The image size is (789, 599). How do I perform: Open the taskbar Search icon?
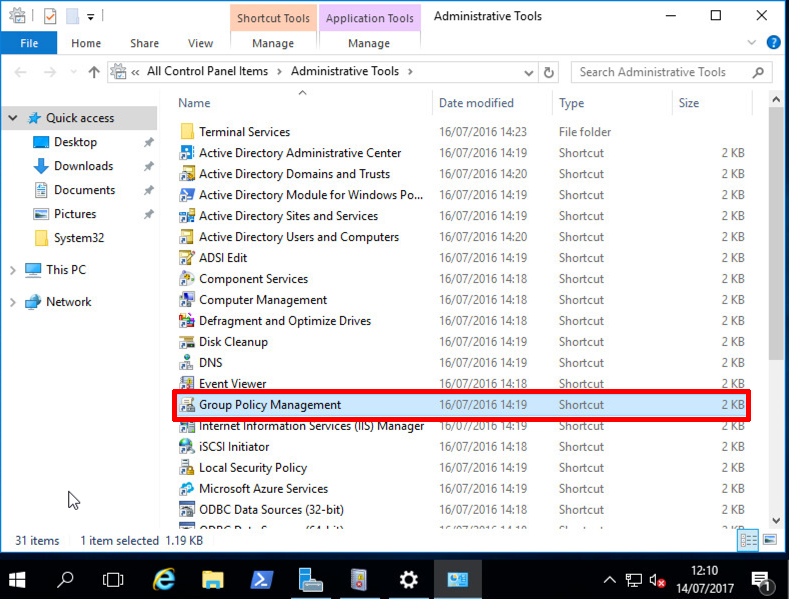[x=65, y=579]
